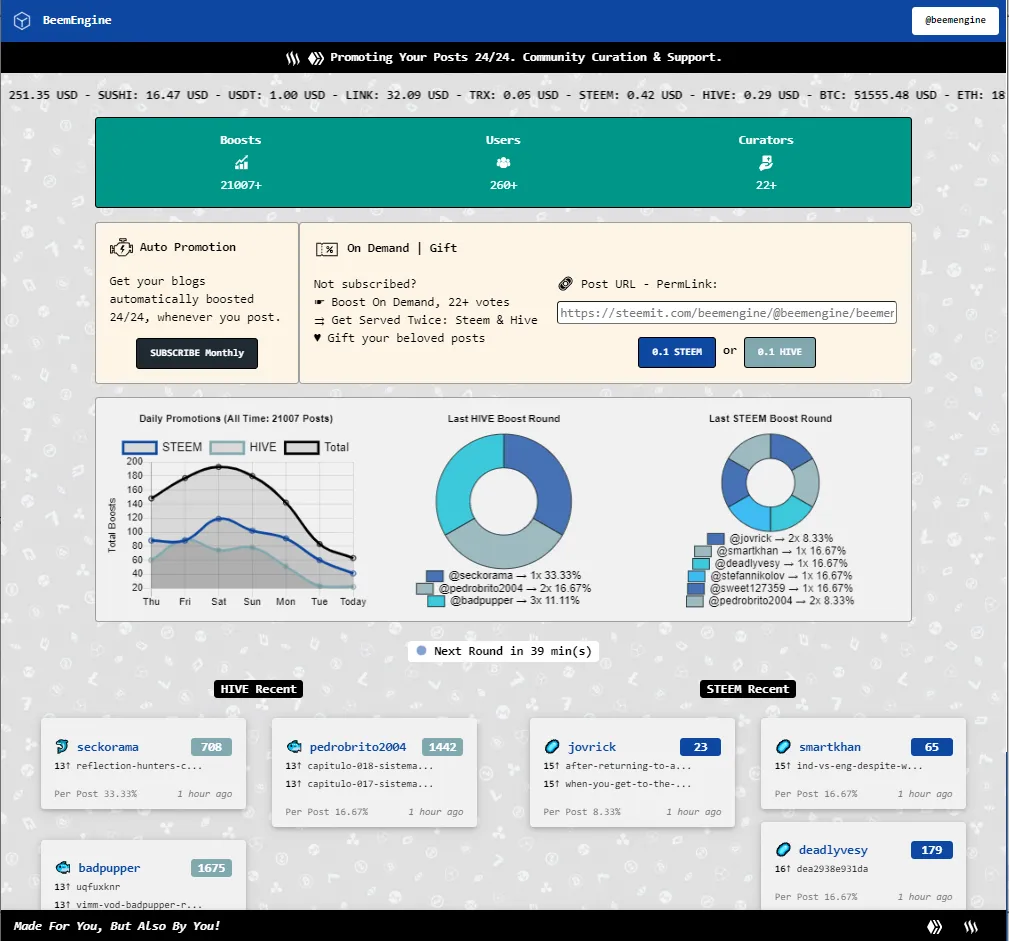Open badpupper user link
Screen dimensions: 1009x941
coord(109,868)
